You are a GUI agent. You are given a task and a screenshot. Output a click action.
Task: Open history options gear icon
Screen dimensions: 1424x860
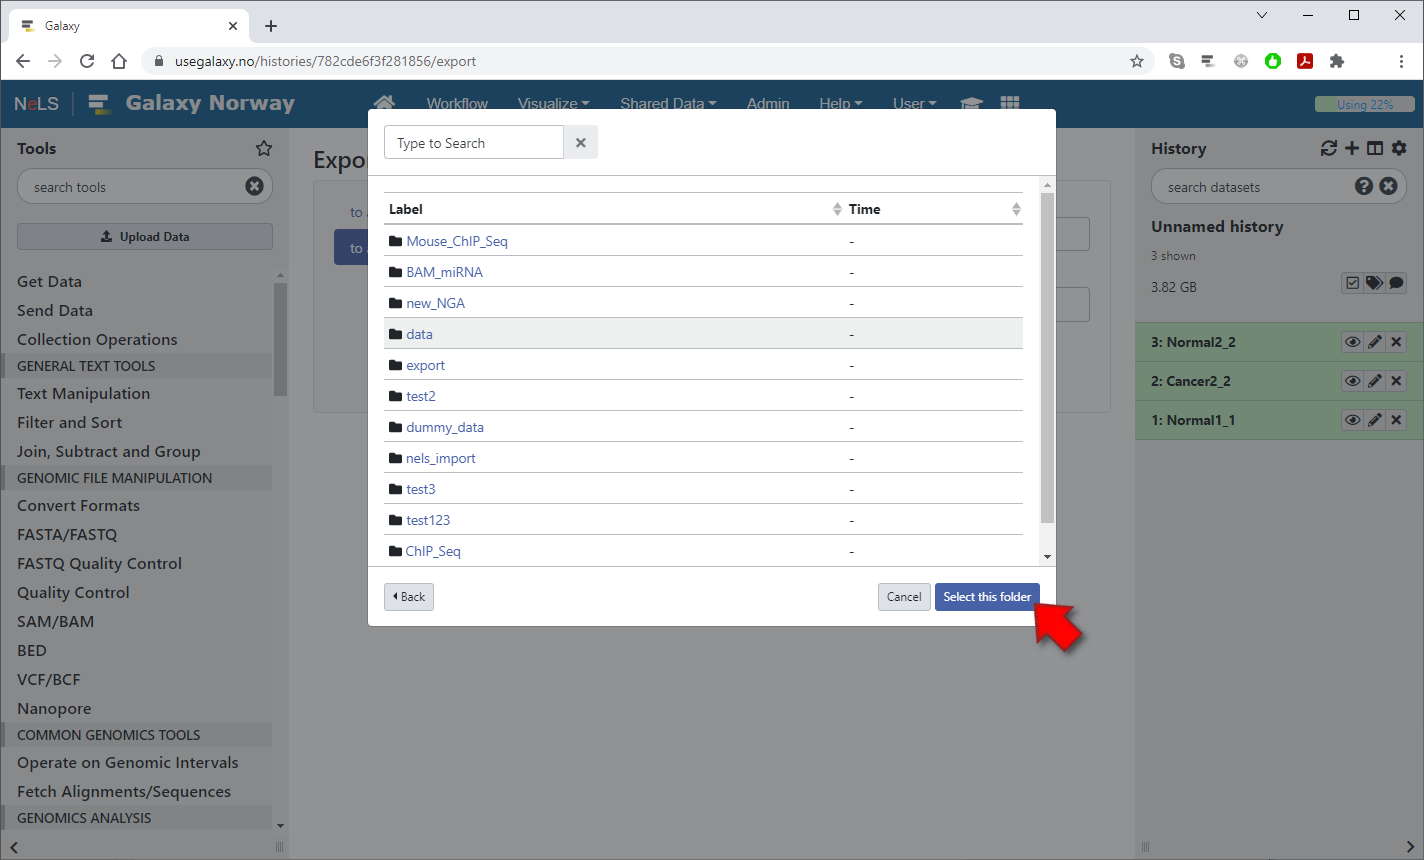click(1399, 148)
